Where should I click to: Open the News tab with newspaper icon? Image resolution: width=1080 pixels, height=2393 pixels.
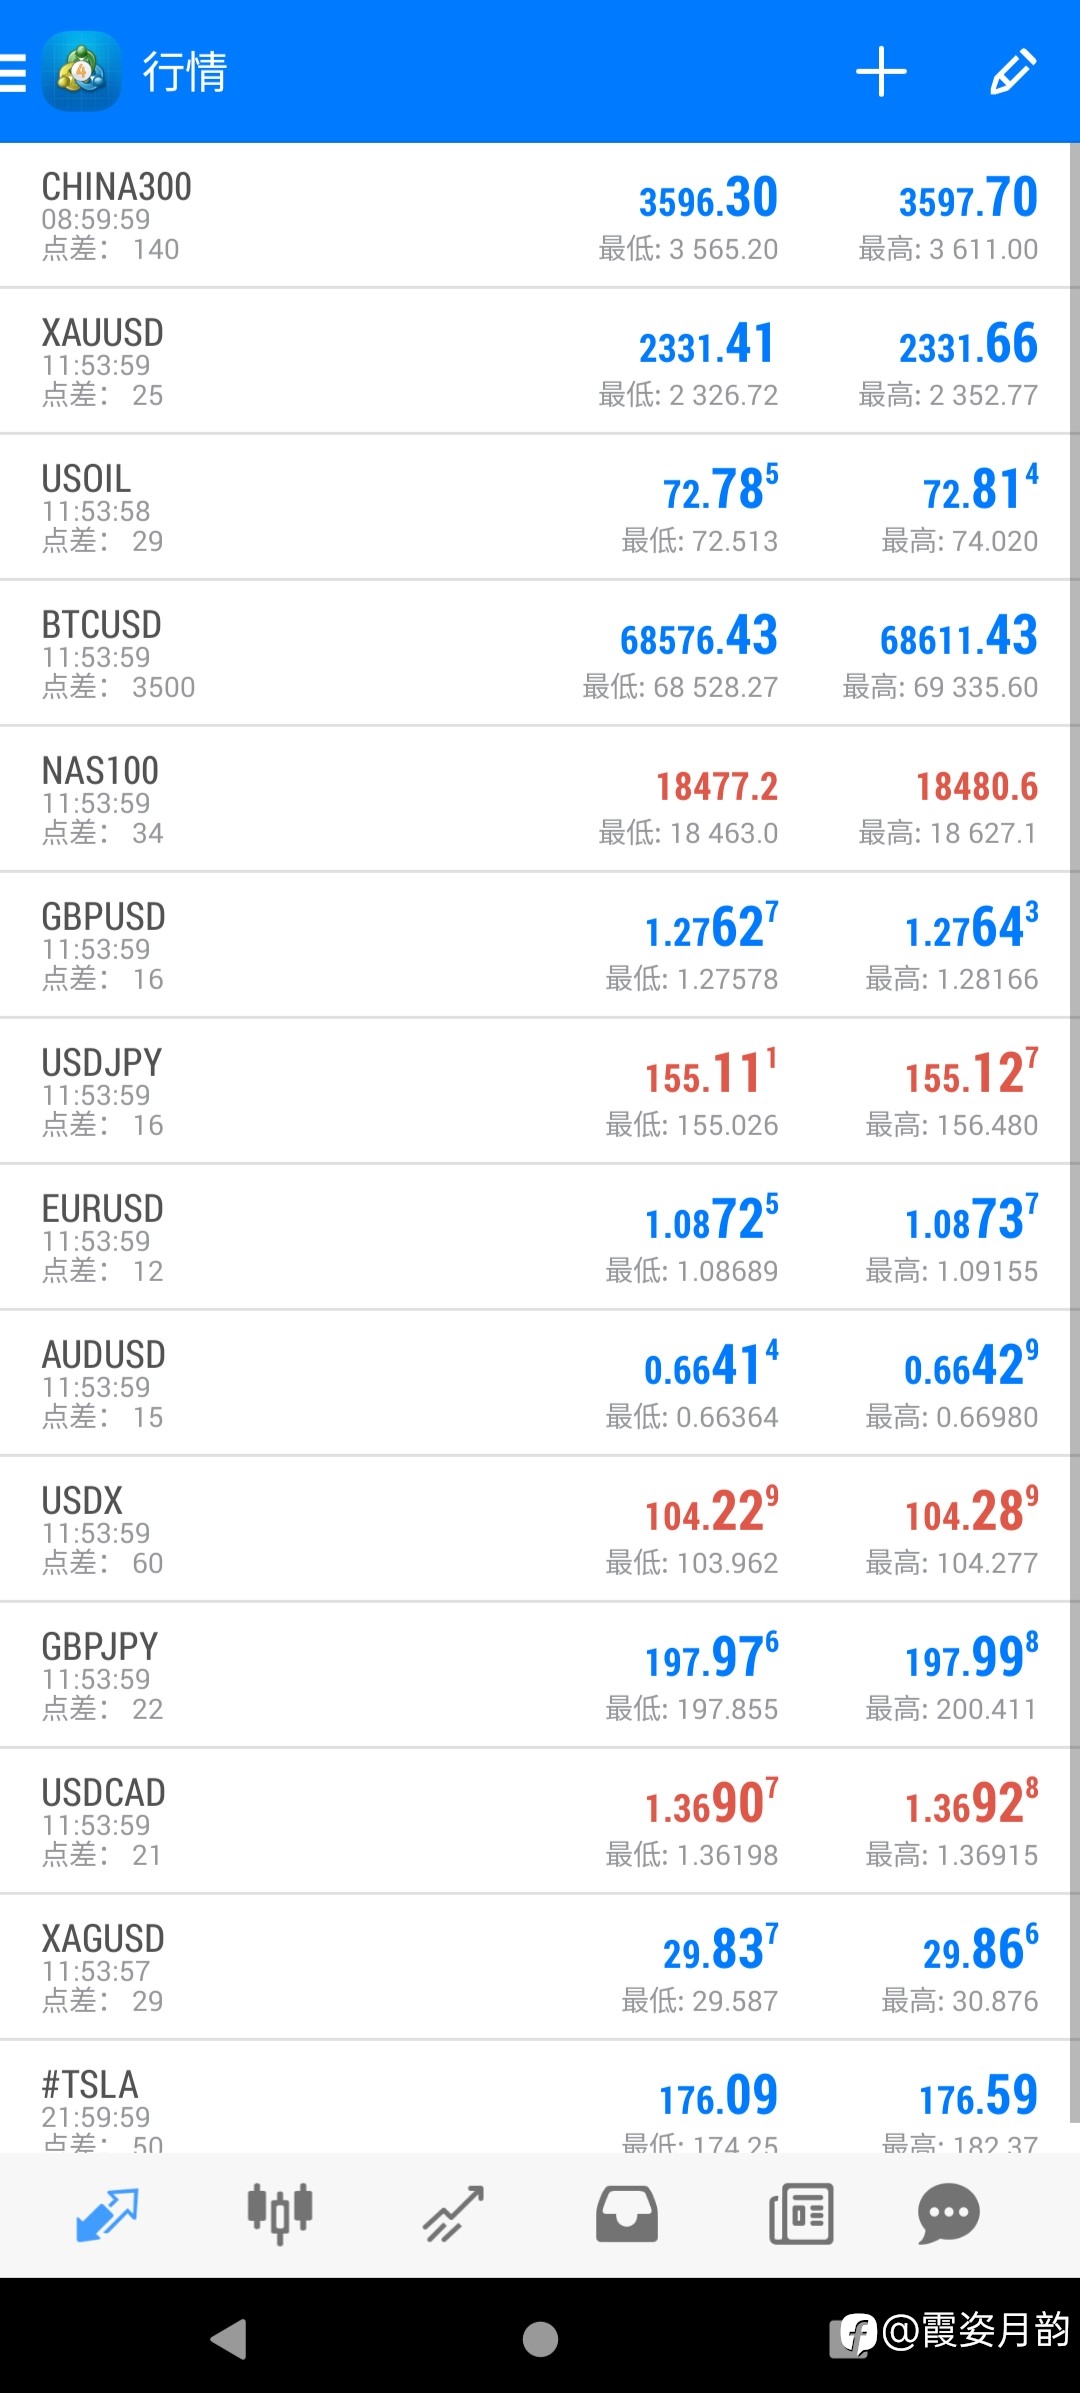(x=801, y=2214)
